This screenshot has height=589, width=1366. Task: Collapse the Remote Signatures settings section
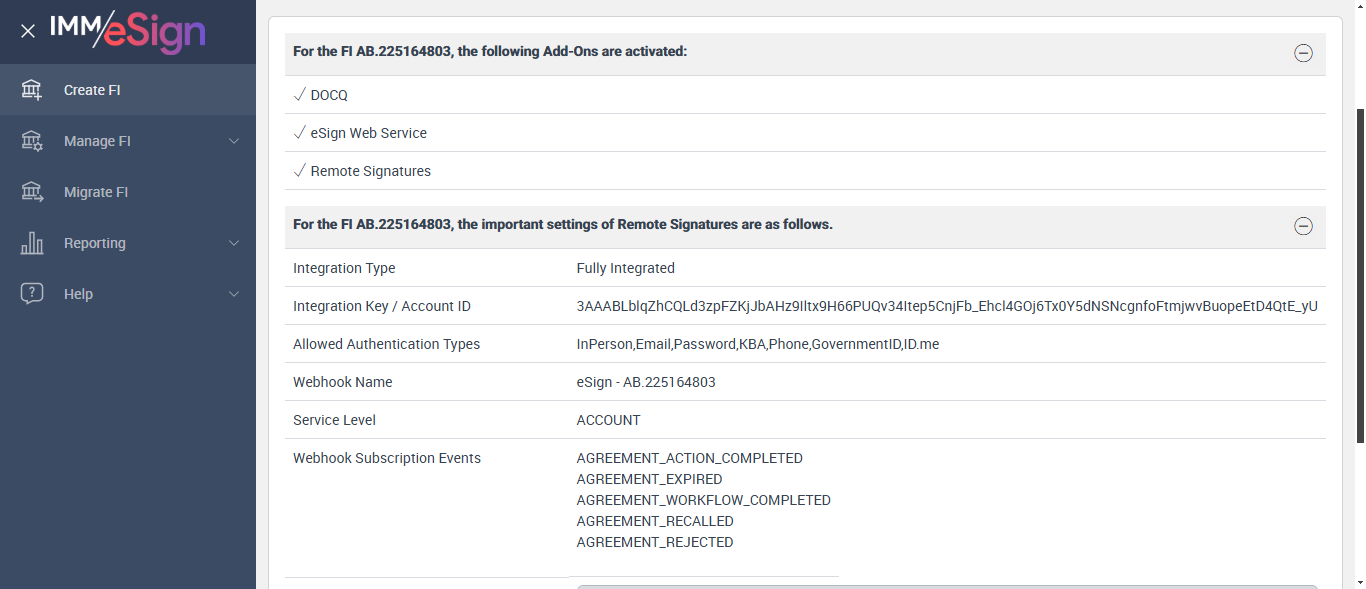(x=1303, y=226)
